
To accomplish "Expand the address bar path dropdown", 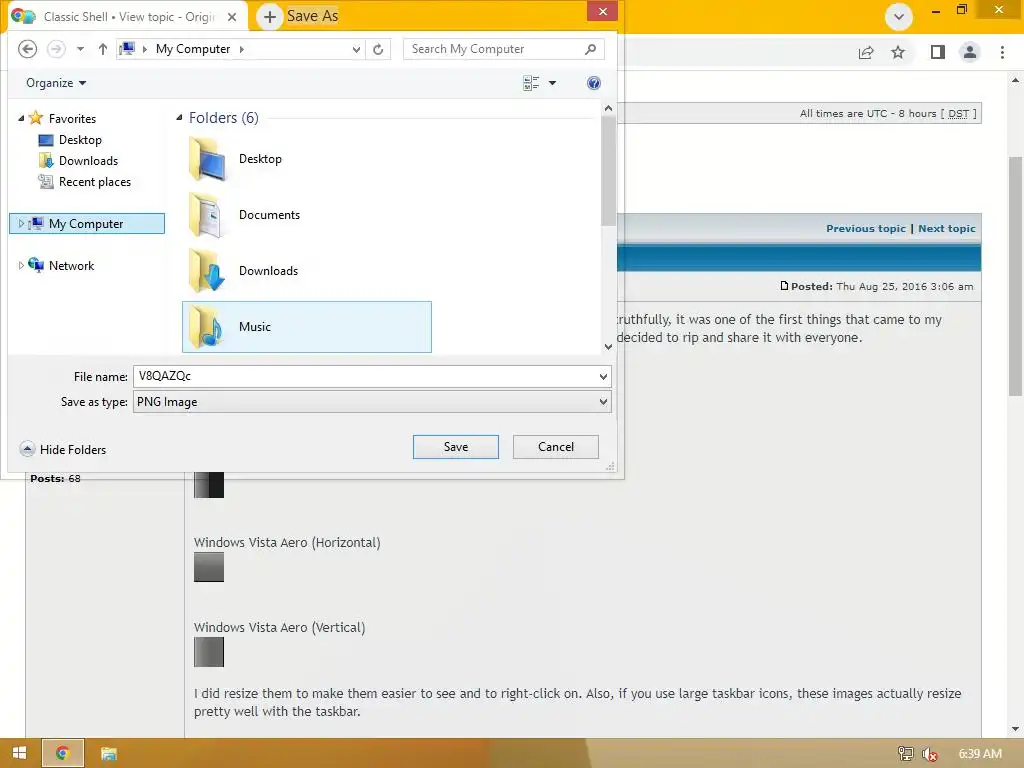I will click(356, 49).
